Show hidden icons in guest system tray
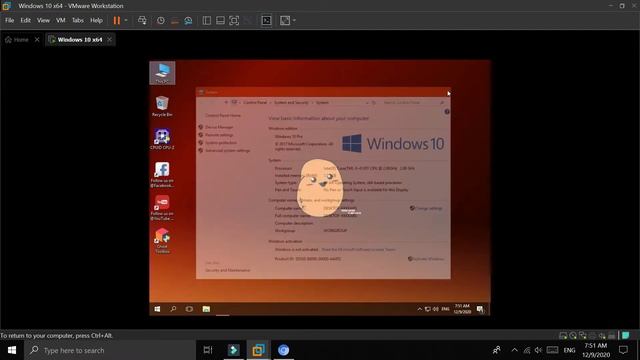This screenshot has width=640, height=360. coord(419,309)
